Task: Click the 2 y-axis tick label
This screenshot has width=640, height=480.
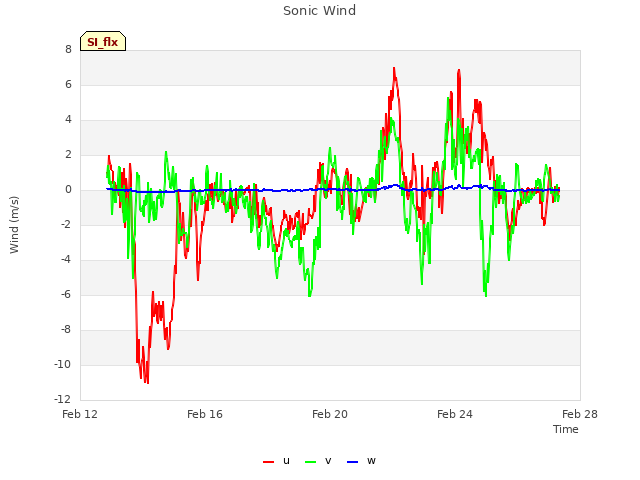Action: (68, 155)
